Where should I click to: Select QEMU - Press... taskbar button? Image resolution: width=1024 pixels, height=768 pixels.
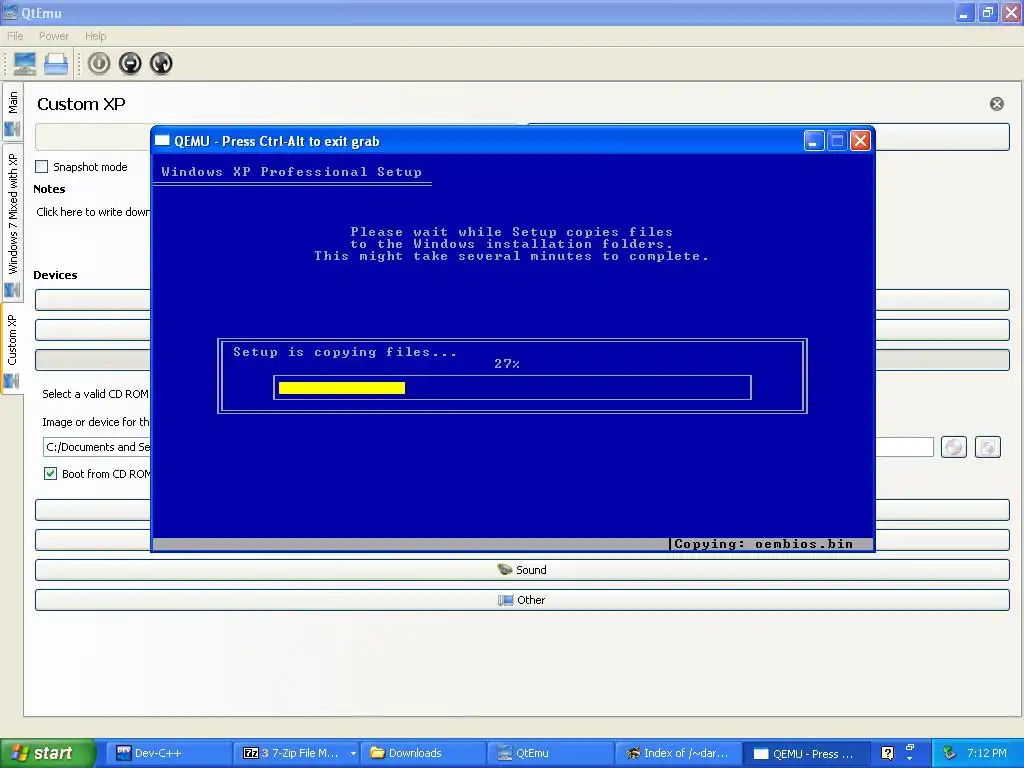coord(805,753)
